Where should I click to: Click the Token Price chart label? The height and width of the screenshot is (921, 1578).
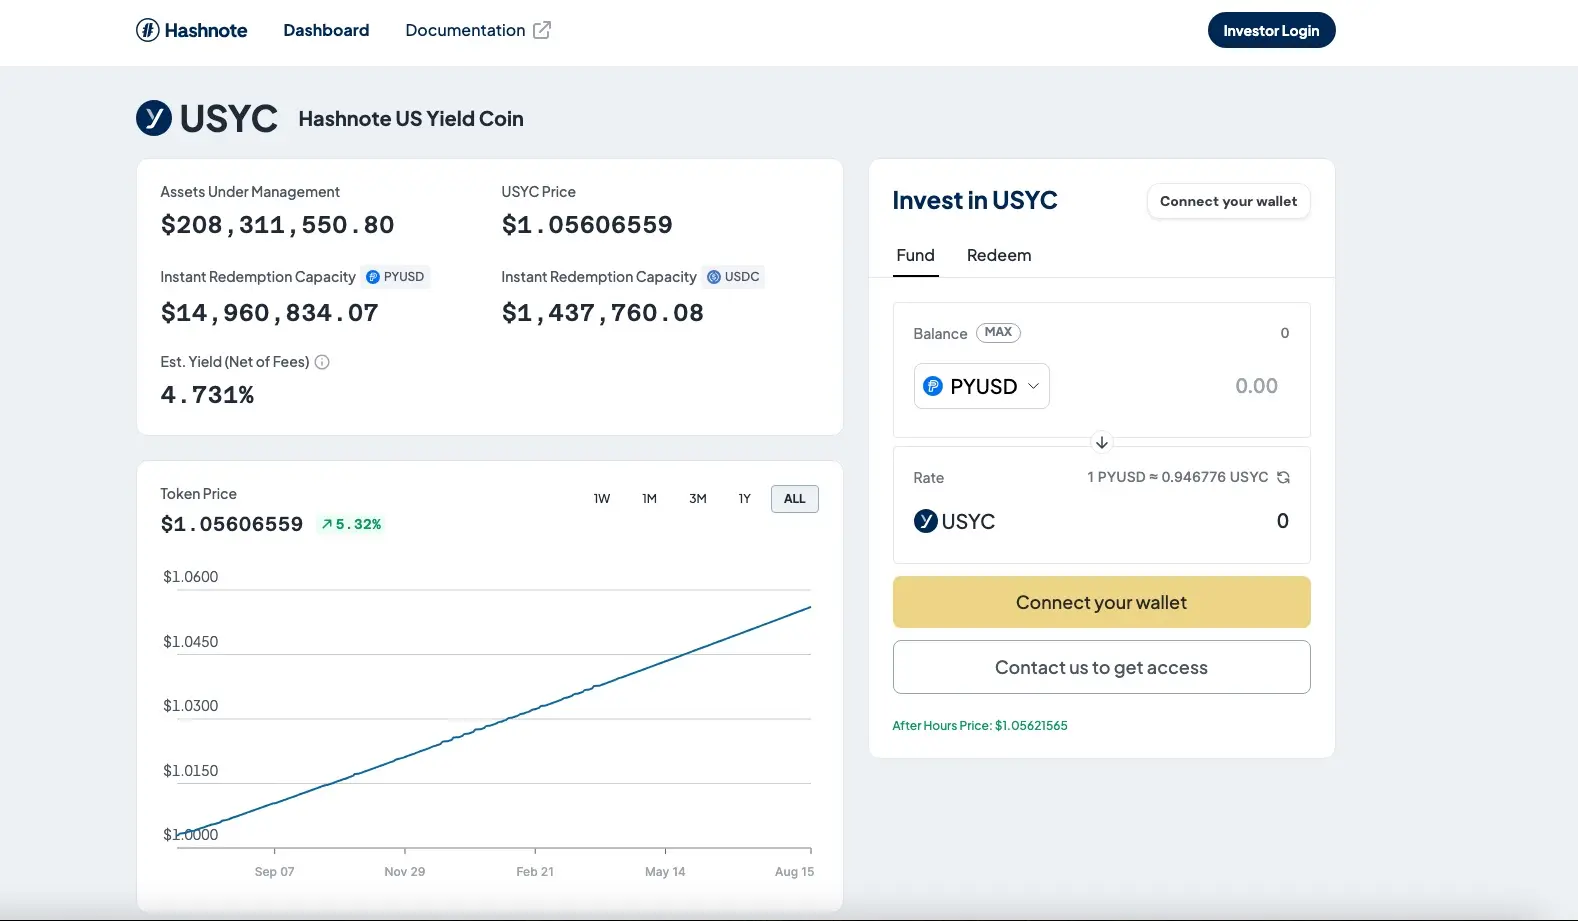tap(198, 494)
